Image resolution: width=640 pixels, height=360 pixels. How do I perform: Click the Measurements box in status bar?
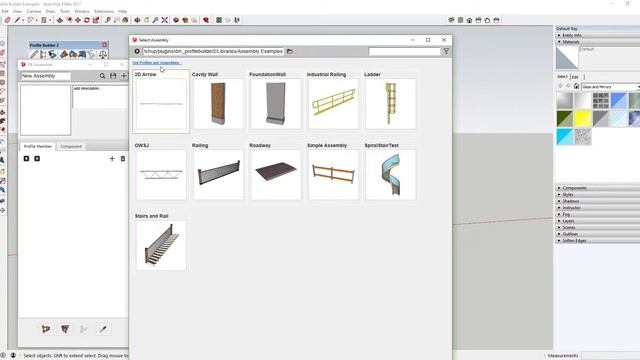point(610,356)
